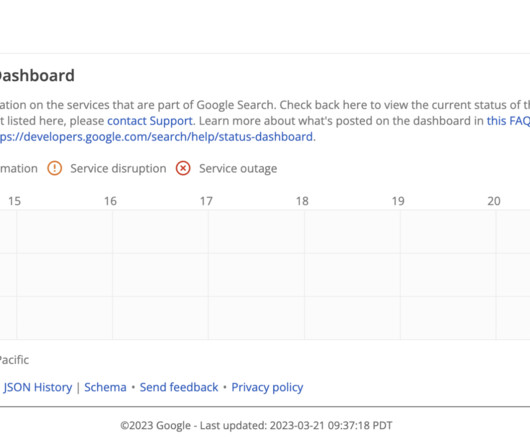Select day 17 column header
Image resolution: width=530 pixels, height=442 pixels.
[206, 201]
